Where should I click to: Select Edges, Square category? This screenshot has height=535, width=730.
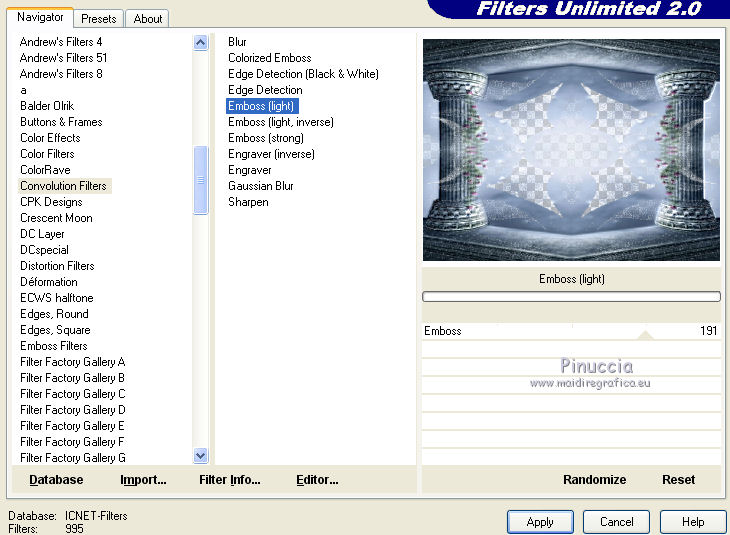coord(55,330)
